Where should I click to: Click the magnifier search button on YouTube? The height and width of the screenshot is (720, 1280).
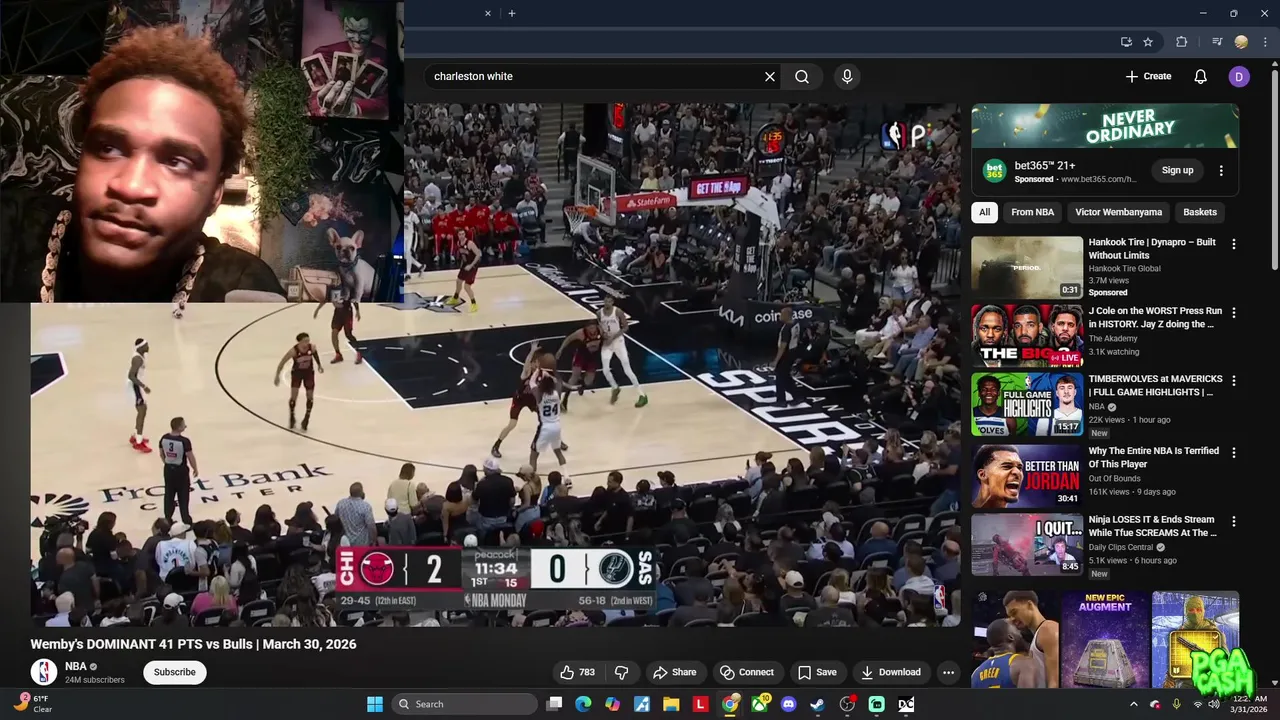(x=802, y=76)
